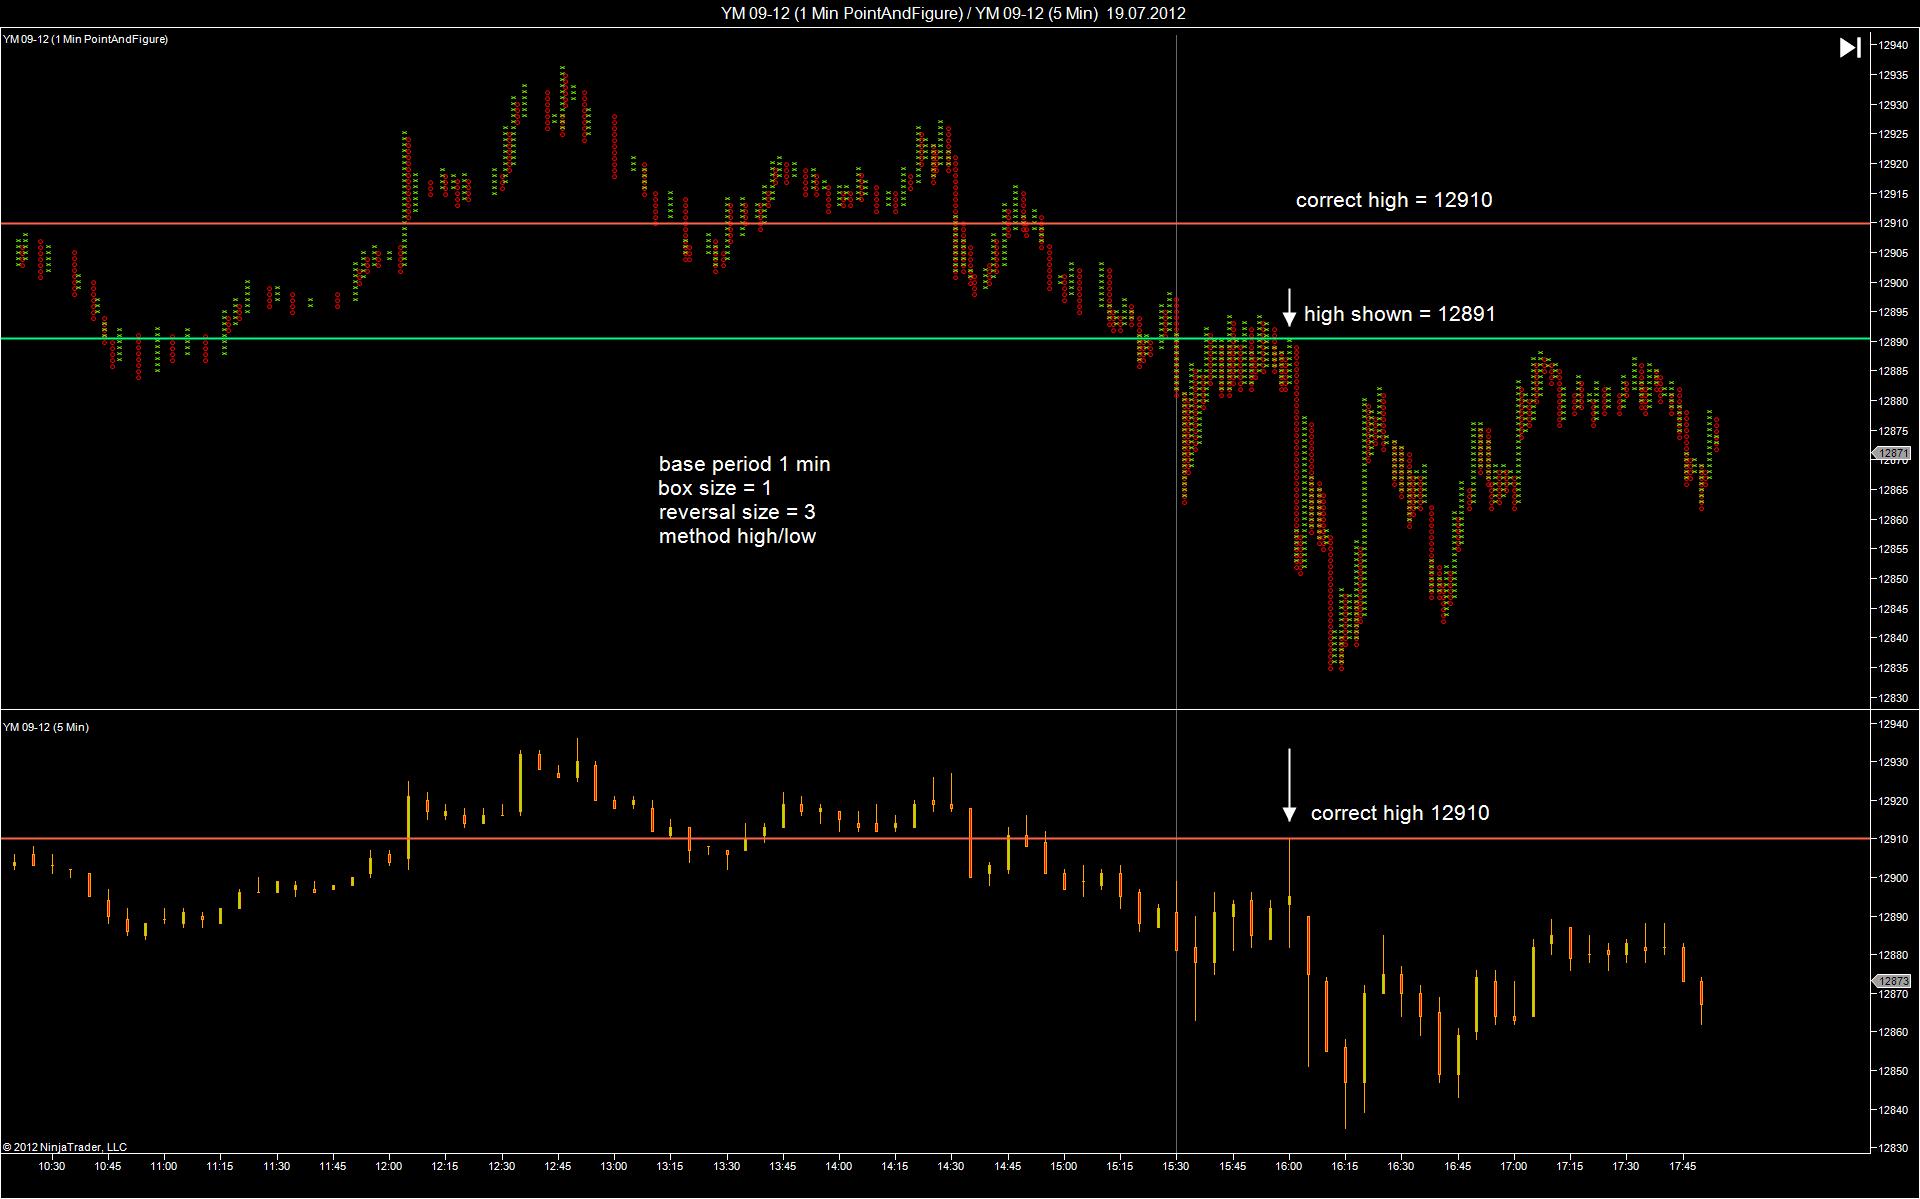Image resolution: width=1920 pixels, height=1199 pixels.
Task: Click the 12940 label on upper price axis
Action: [1892, 45]
